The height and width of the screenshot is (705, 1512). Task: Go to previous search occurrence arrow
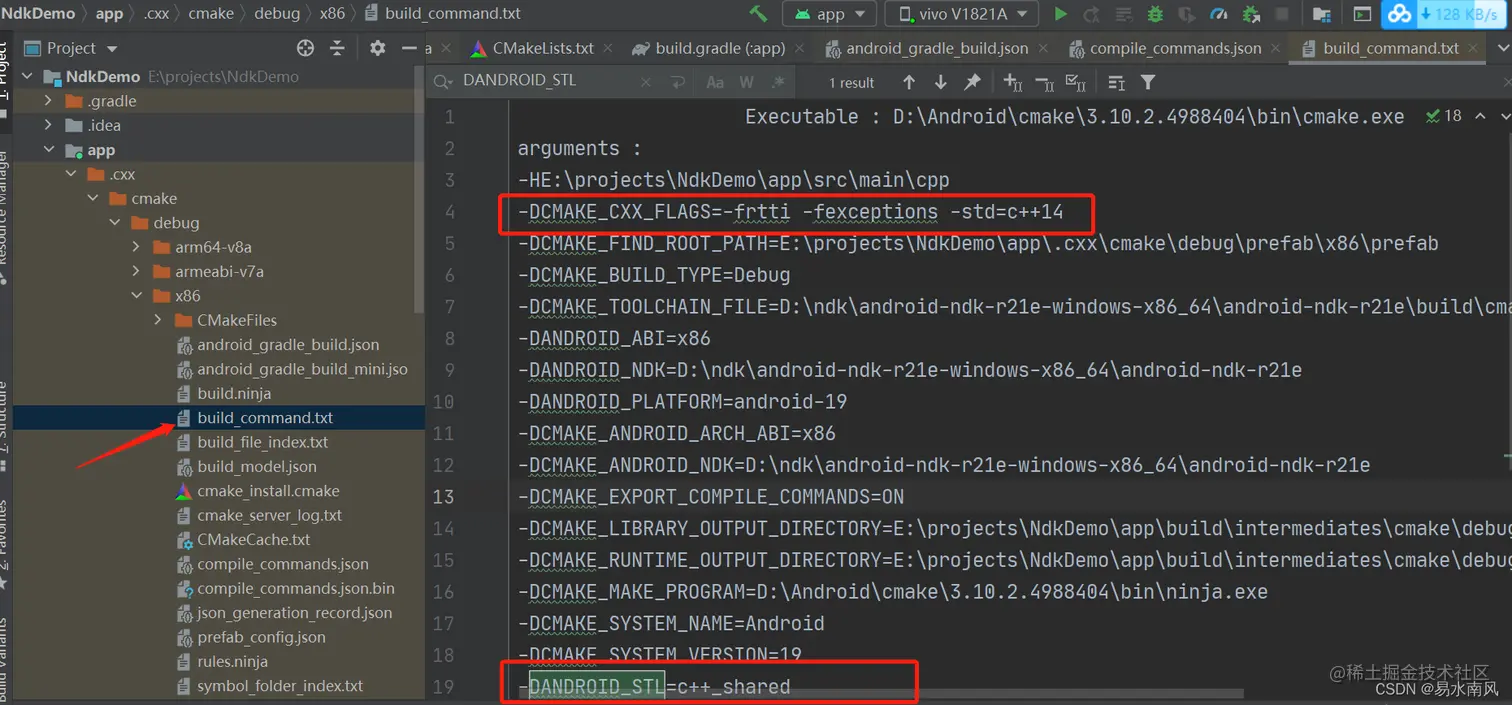coord(908,82)
